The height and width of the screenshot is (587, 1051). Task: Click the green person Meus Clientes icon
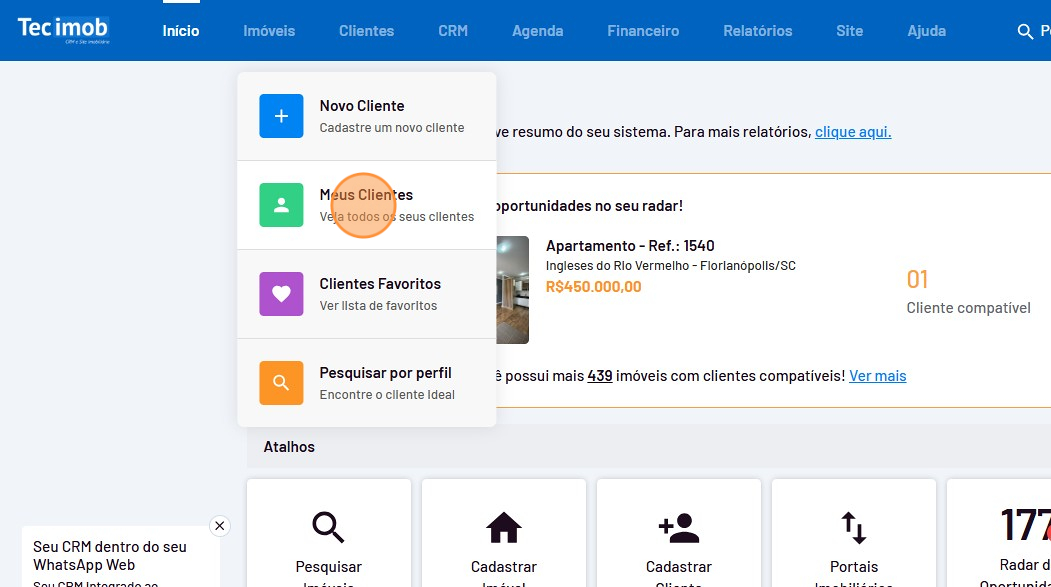pyautogui.click(x=281, y=205)
